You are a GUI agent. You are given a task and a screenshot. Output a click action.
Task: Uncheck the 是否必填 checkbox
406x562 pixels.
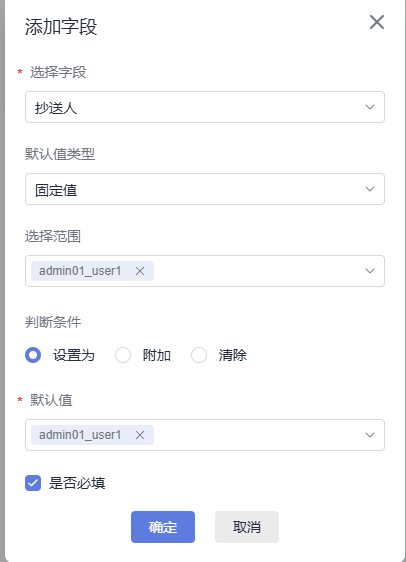(x=33, y=483)
